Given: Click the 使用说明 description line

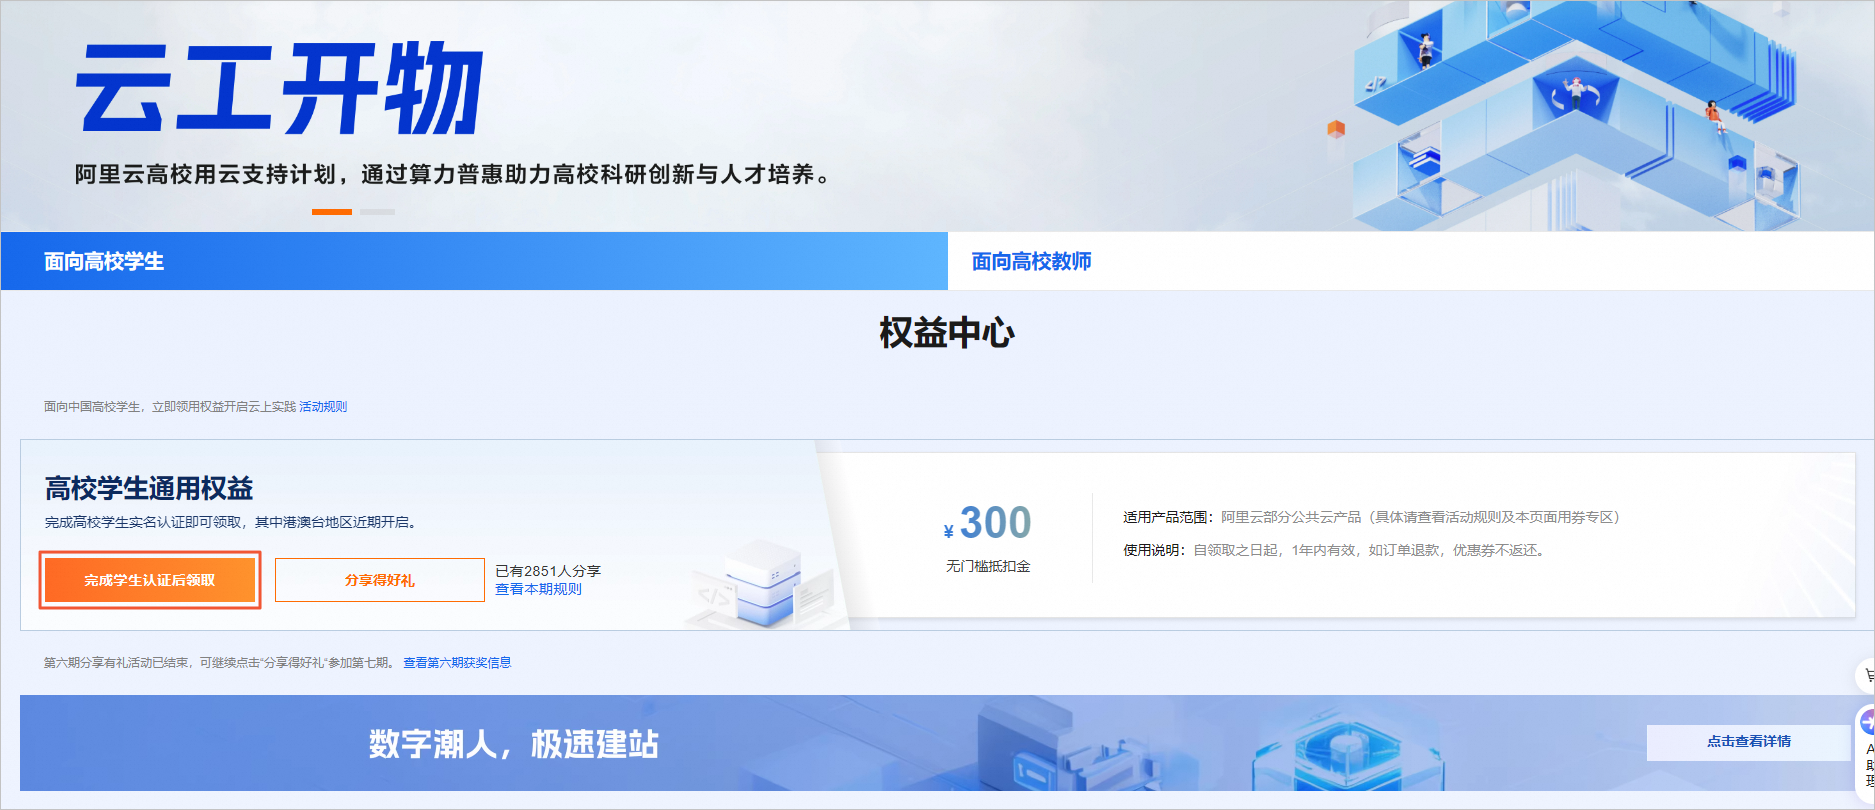Looking at the screenshot, I should (x=1335, y=550).
